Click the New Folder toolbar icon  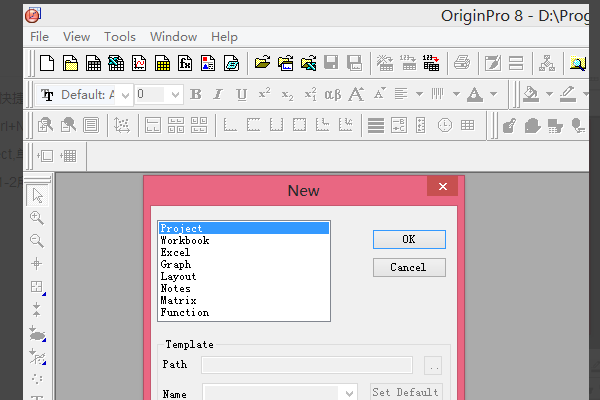point(70,63)
